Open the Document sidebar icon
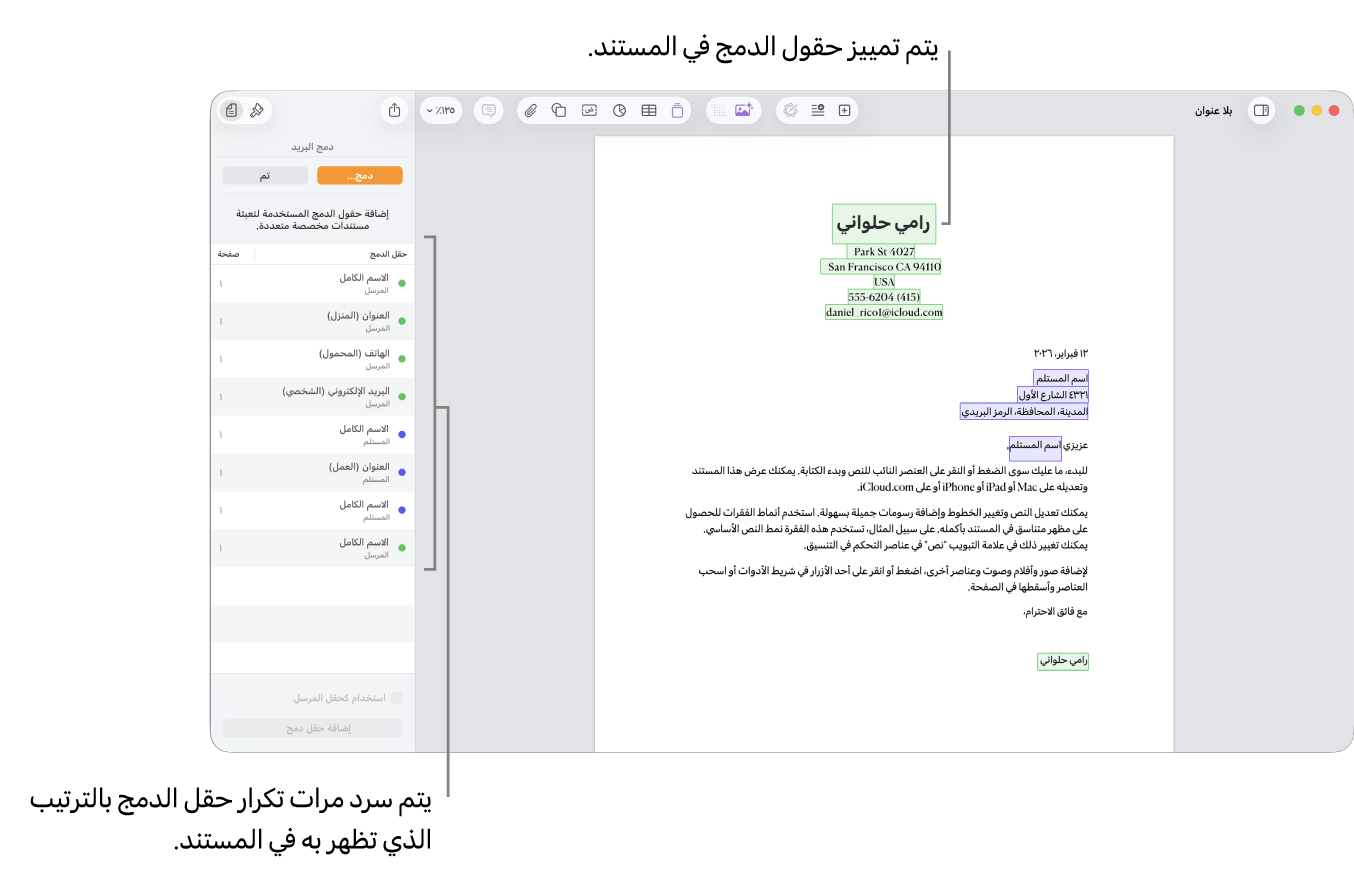Screen dimensions: 1354x883 [231, 110]
